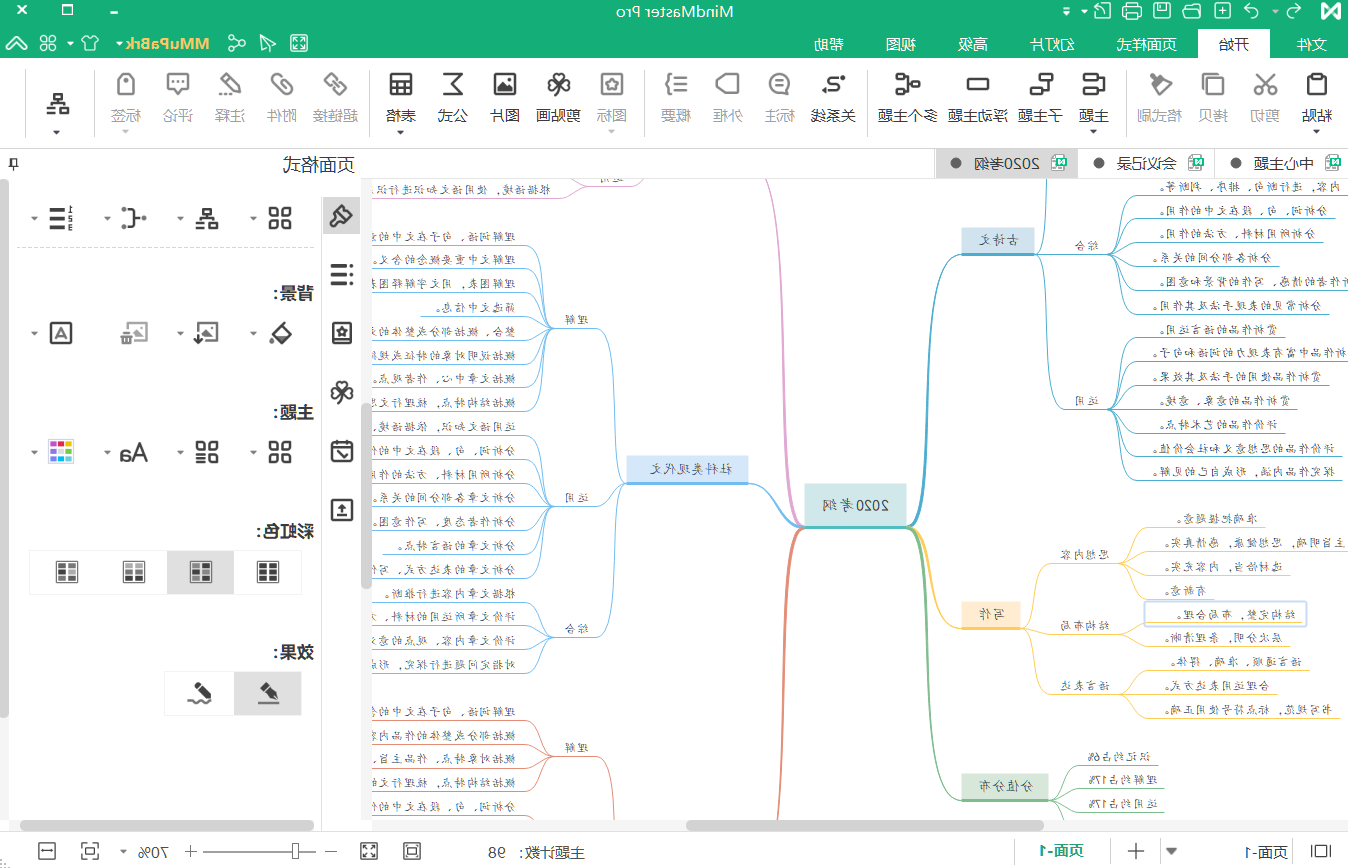Switch to the 会议记录 document tab
Viewport: 1348px width, 868px height.
(1146, 164)
